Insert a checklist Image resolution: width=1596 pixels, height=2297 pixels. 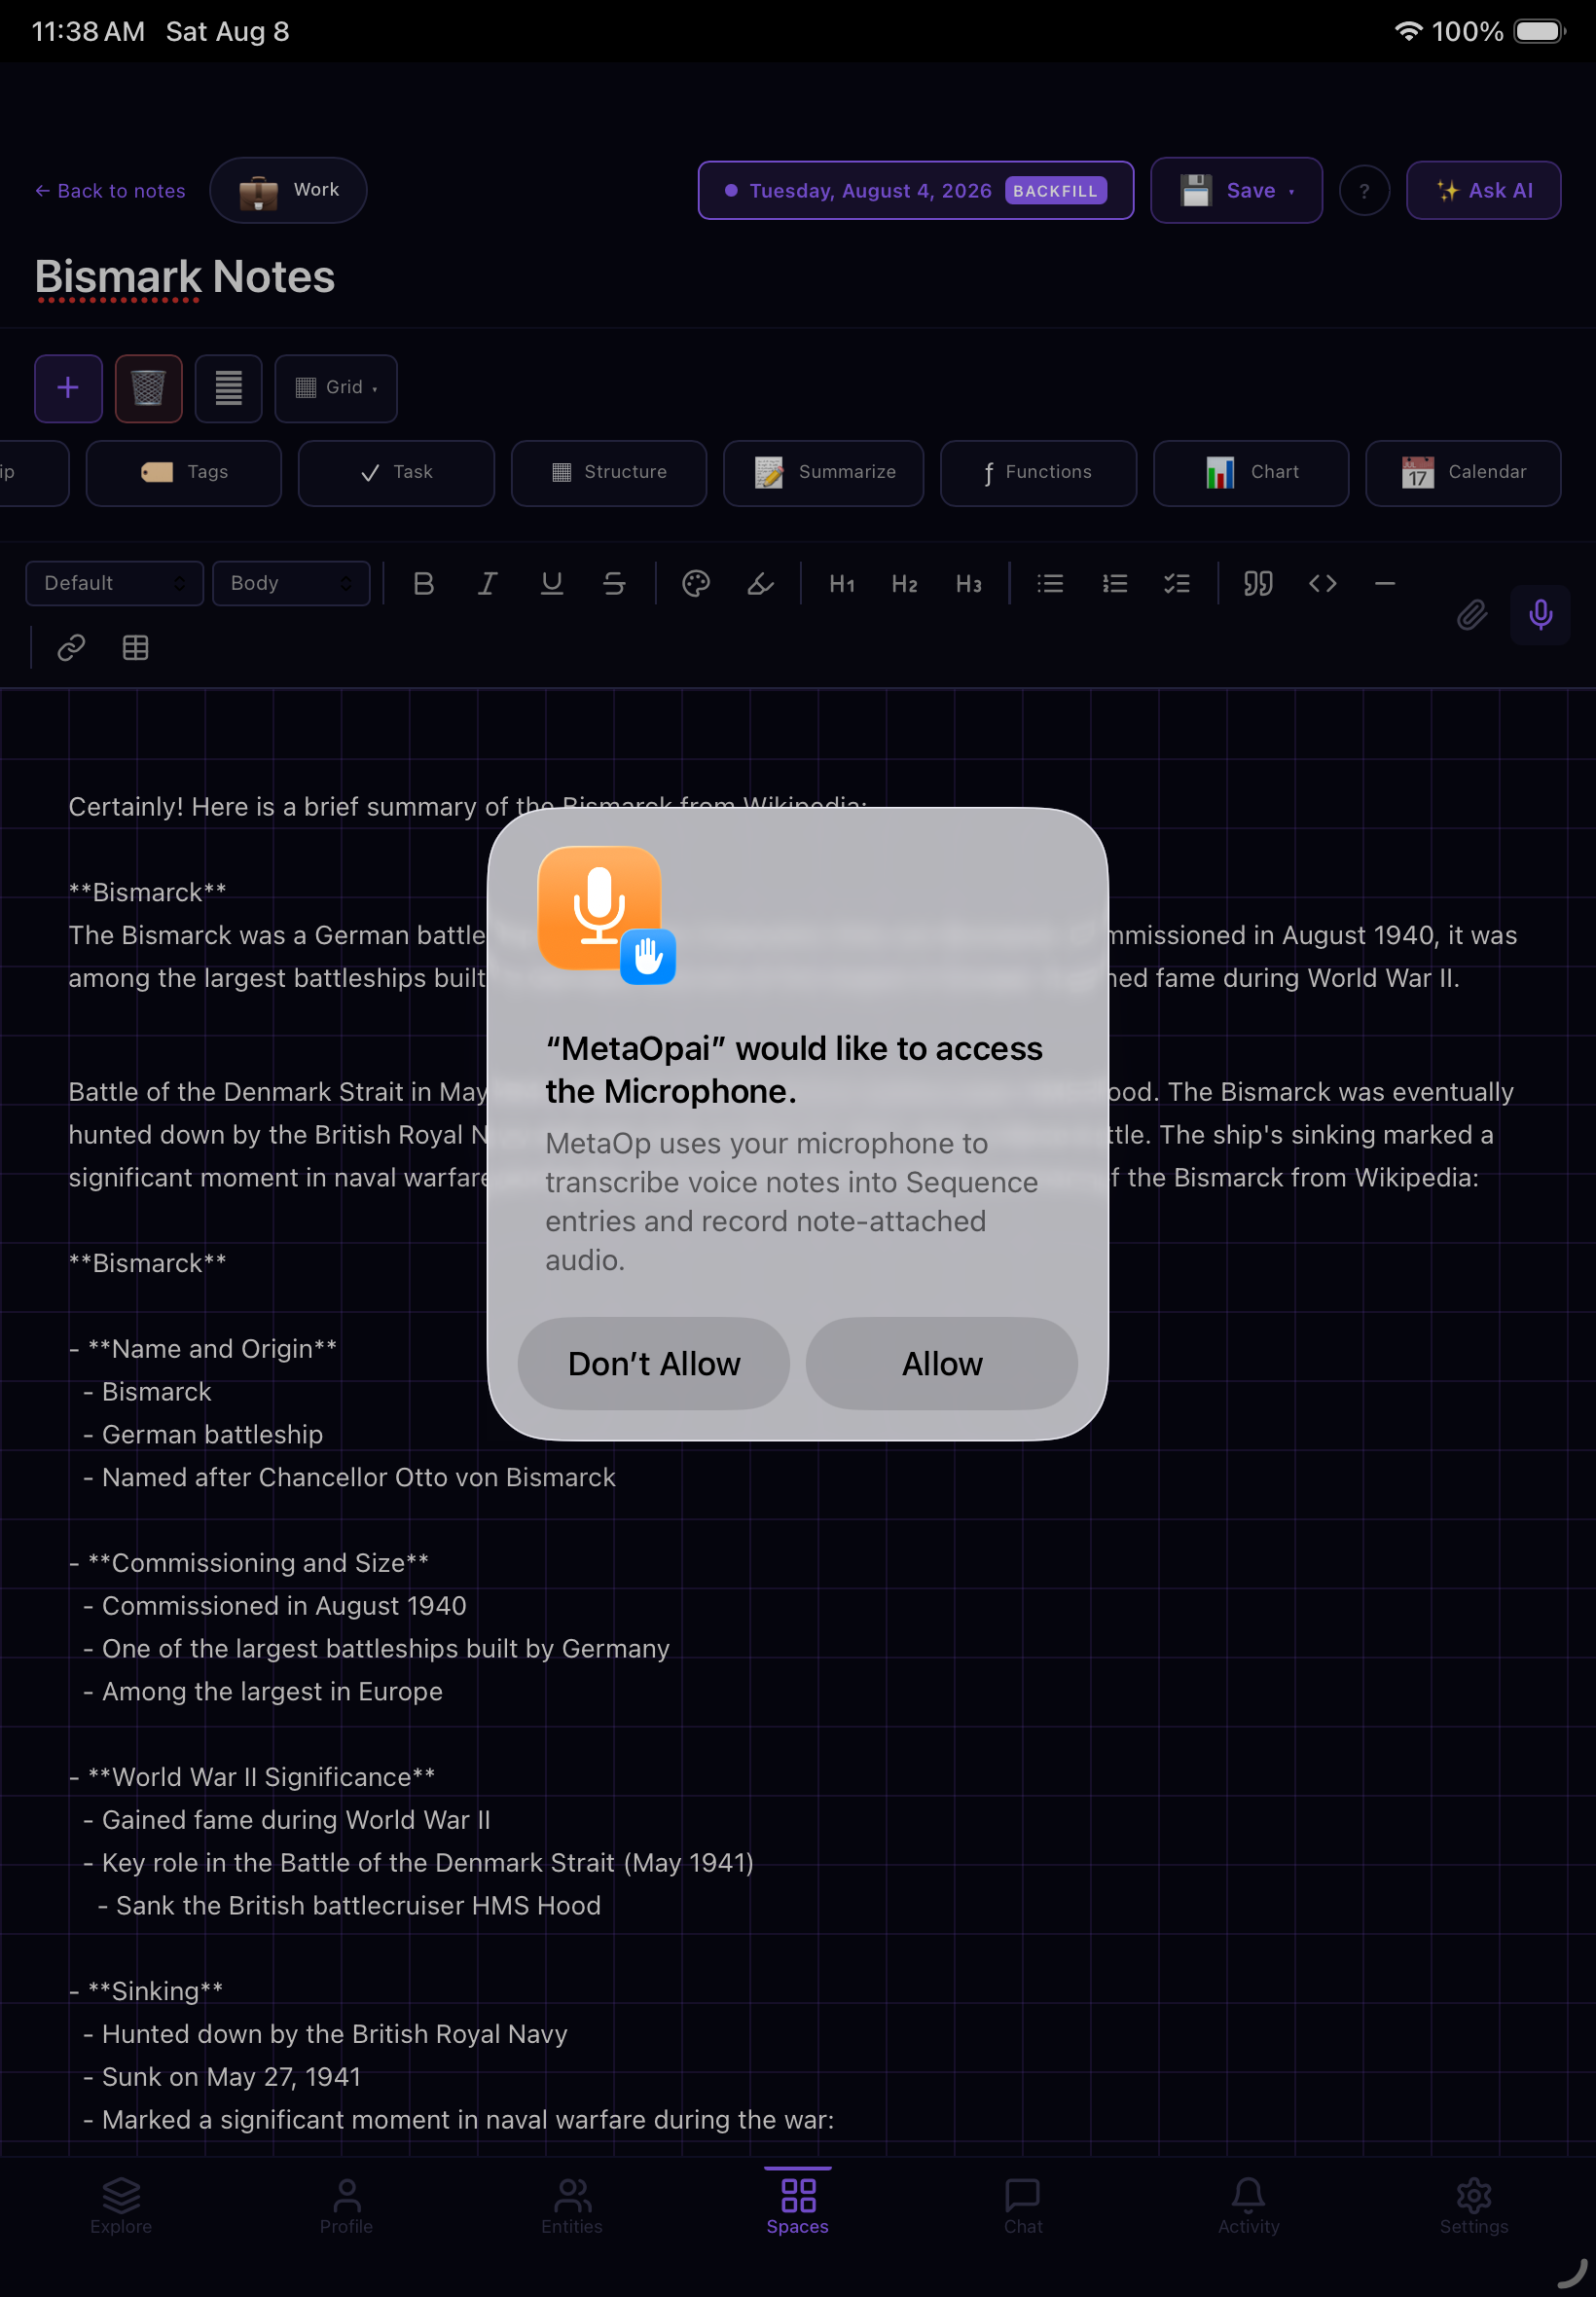(x=1177, y=584)
